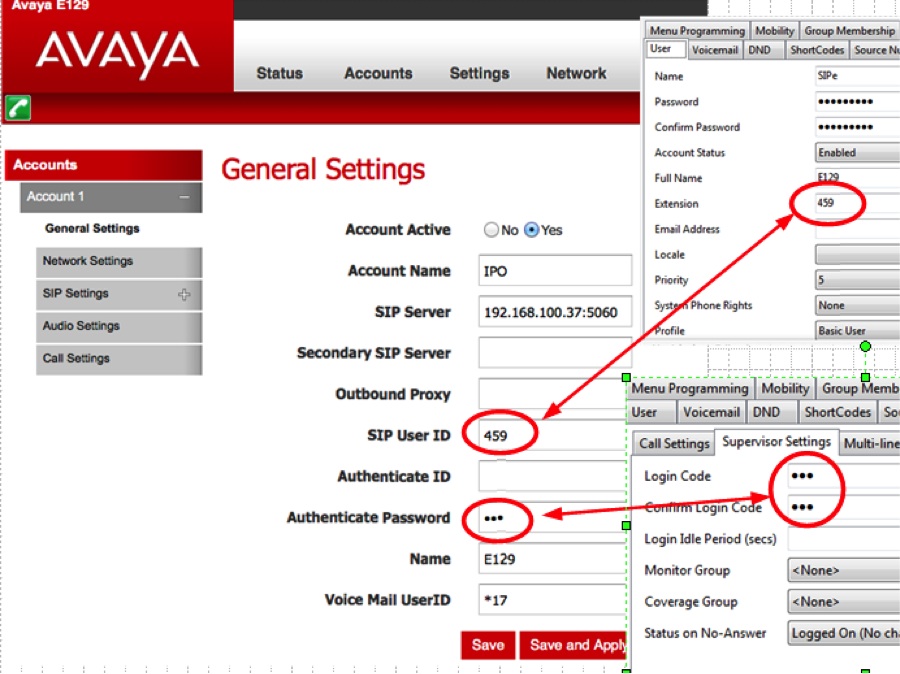Screen dimensions: 900x674
Task: Click the Email Address field
Action: click(x=858, y=229)
